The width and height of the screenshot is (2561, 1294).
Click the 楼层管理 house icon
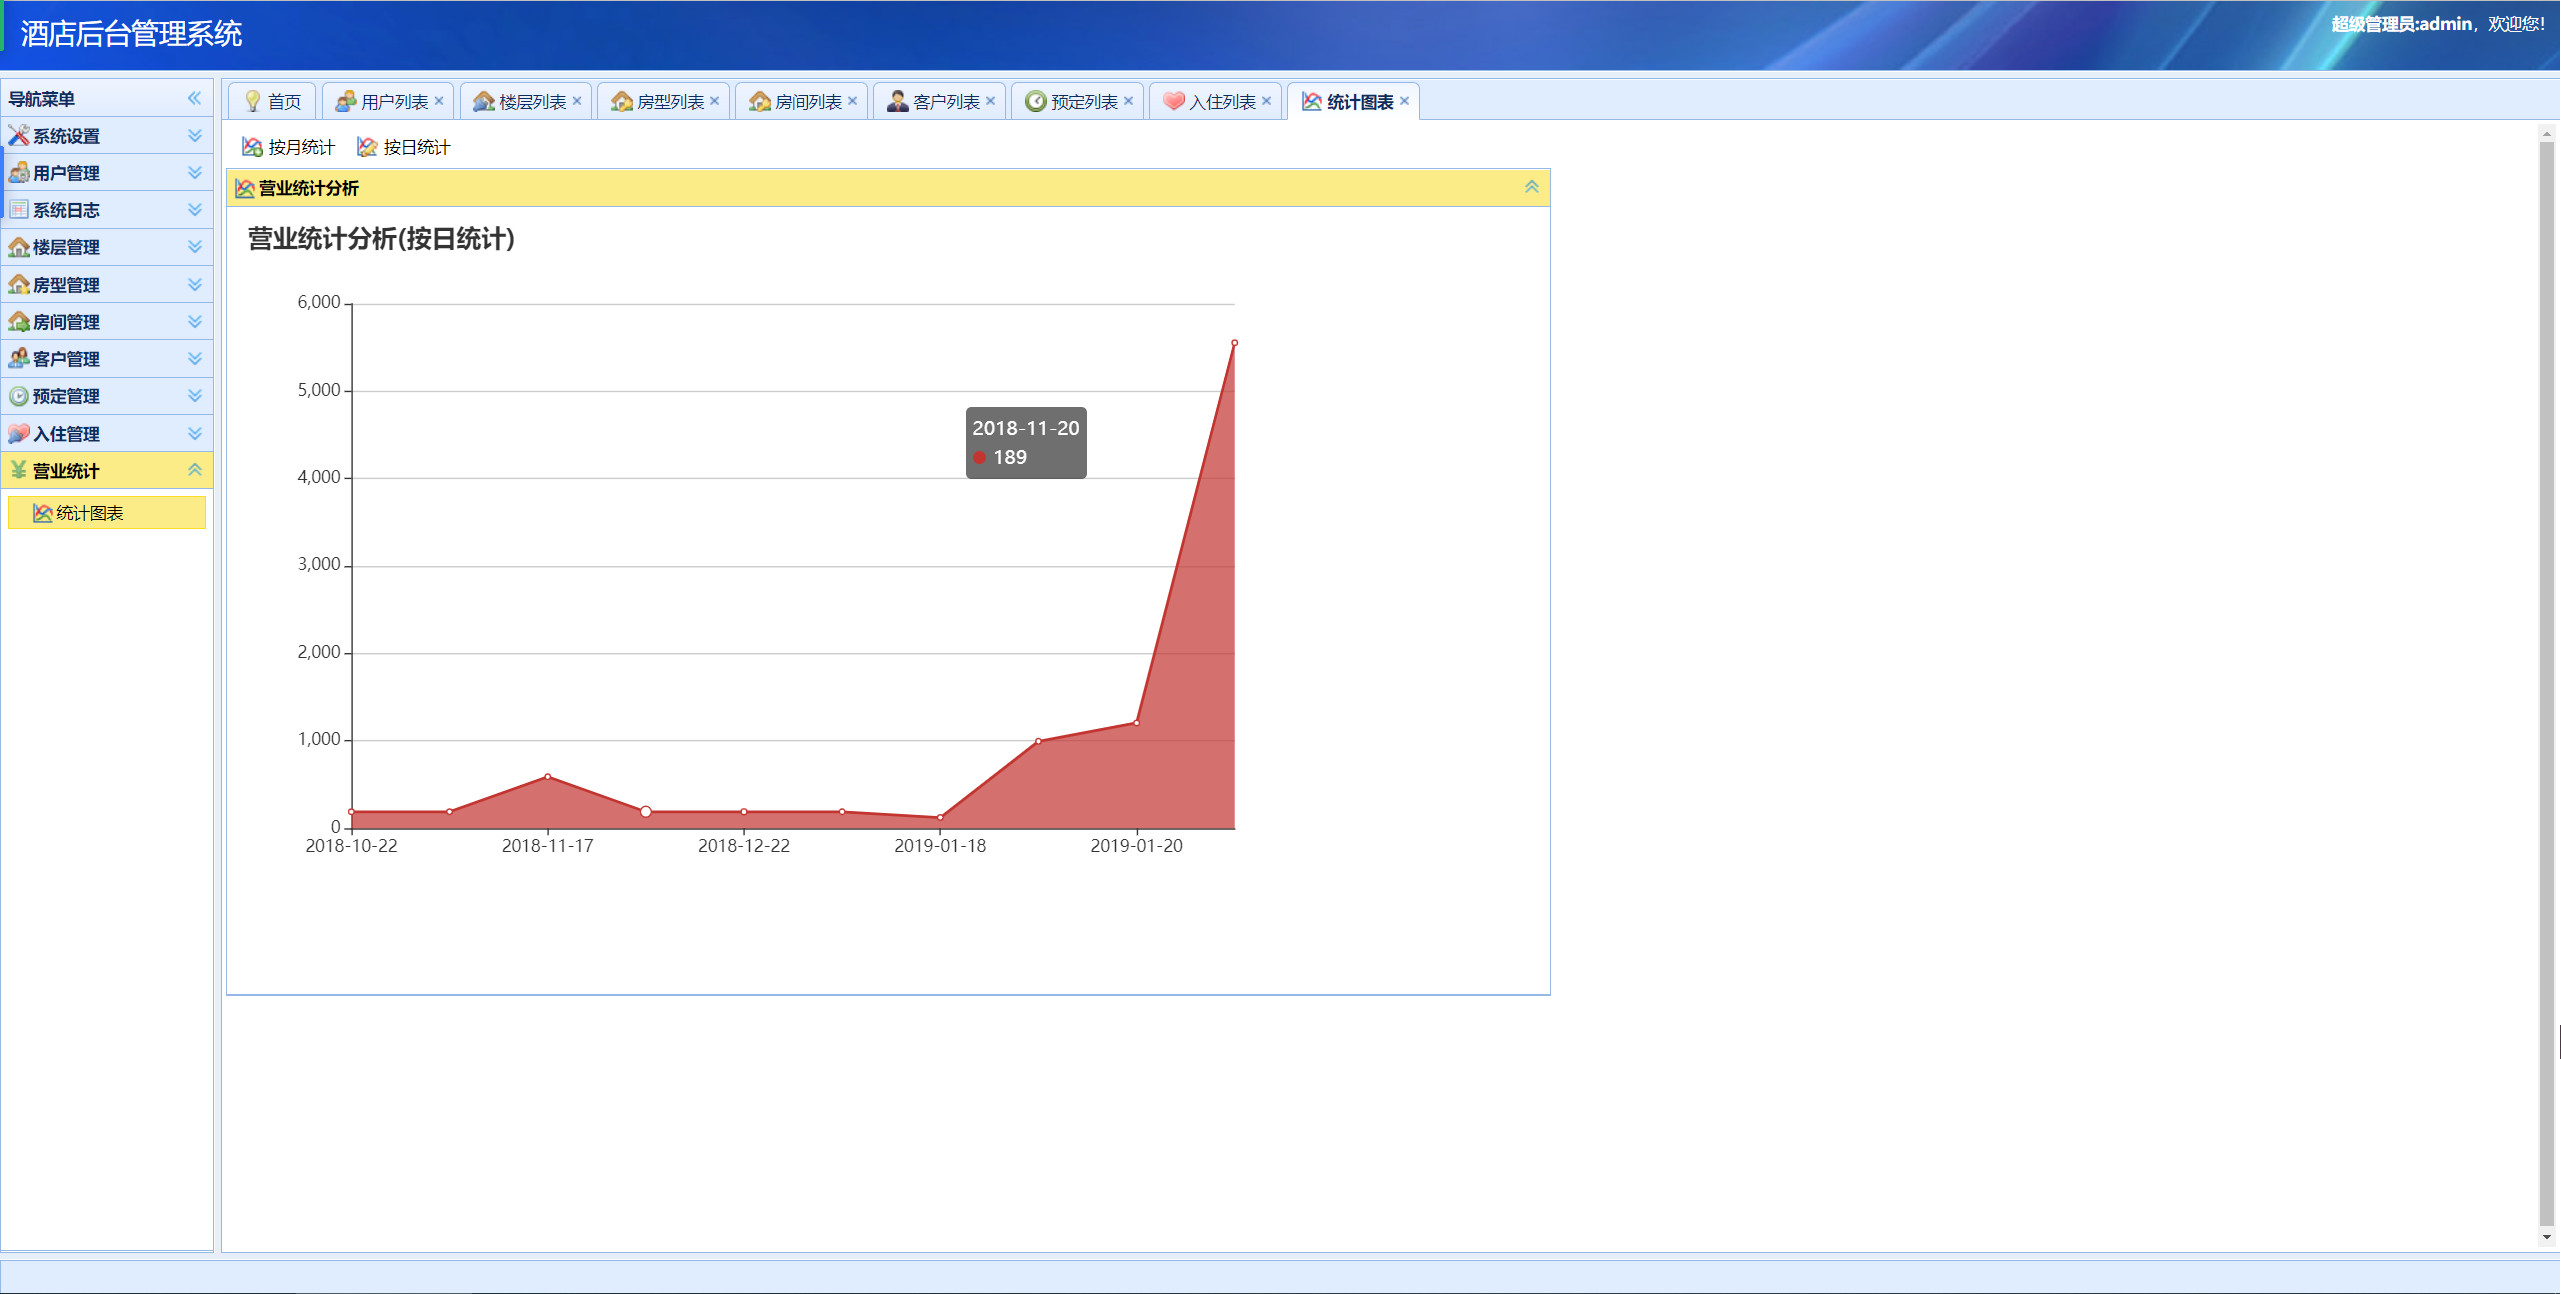click(x=18, y=246)
